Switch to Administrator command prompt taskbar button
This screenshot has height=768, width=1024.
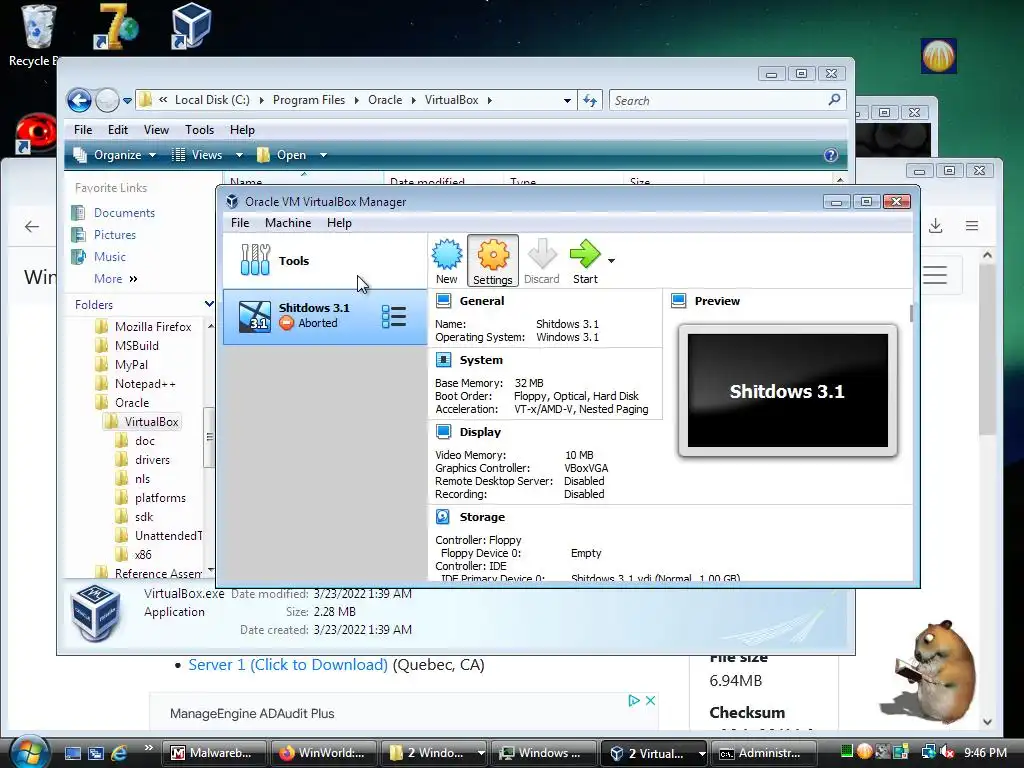click(x=764, y=753)
